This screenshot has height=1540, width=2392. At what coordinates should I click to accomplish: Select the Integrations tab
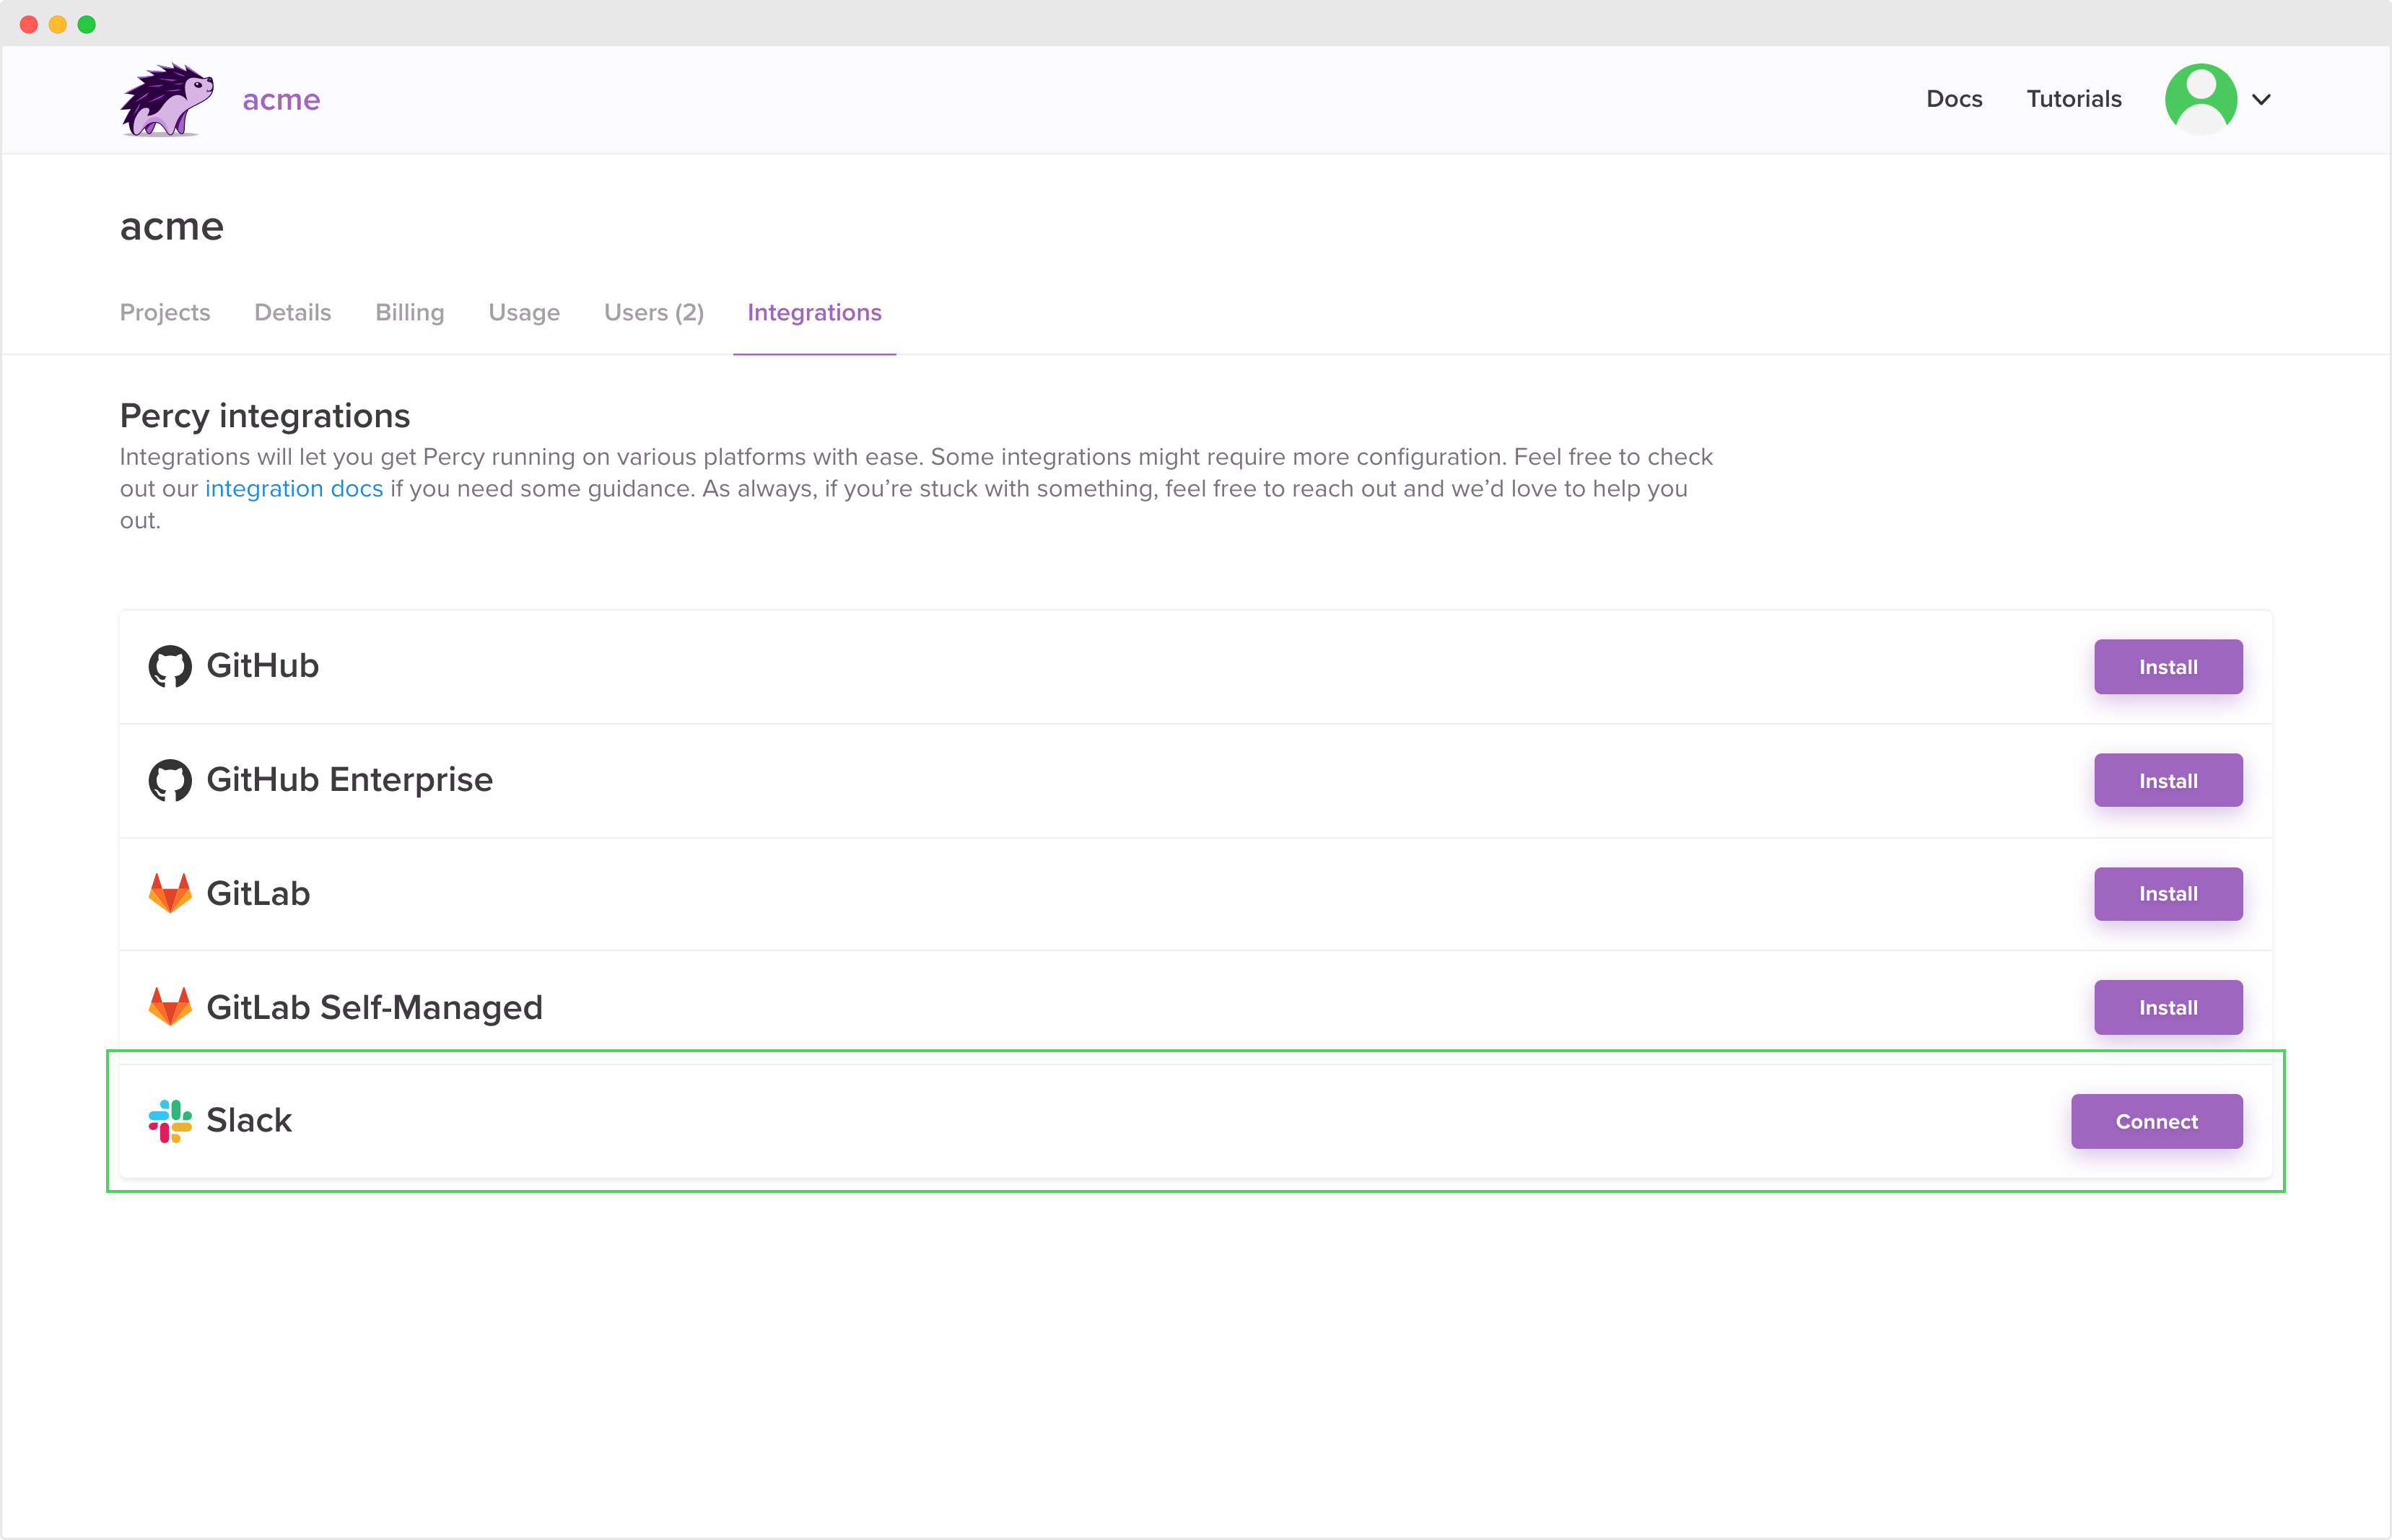pyautogui.click(x=814, y=313)
